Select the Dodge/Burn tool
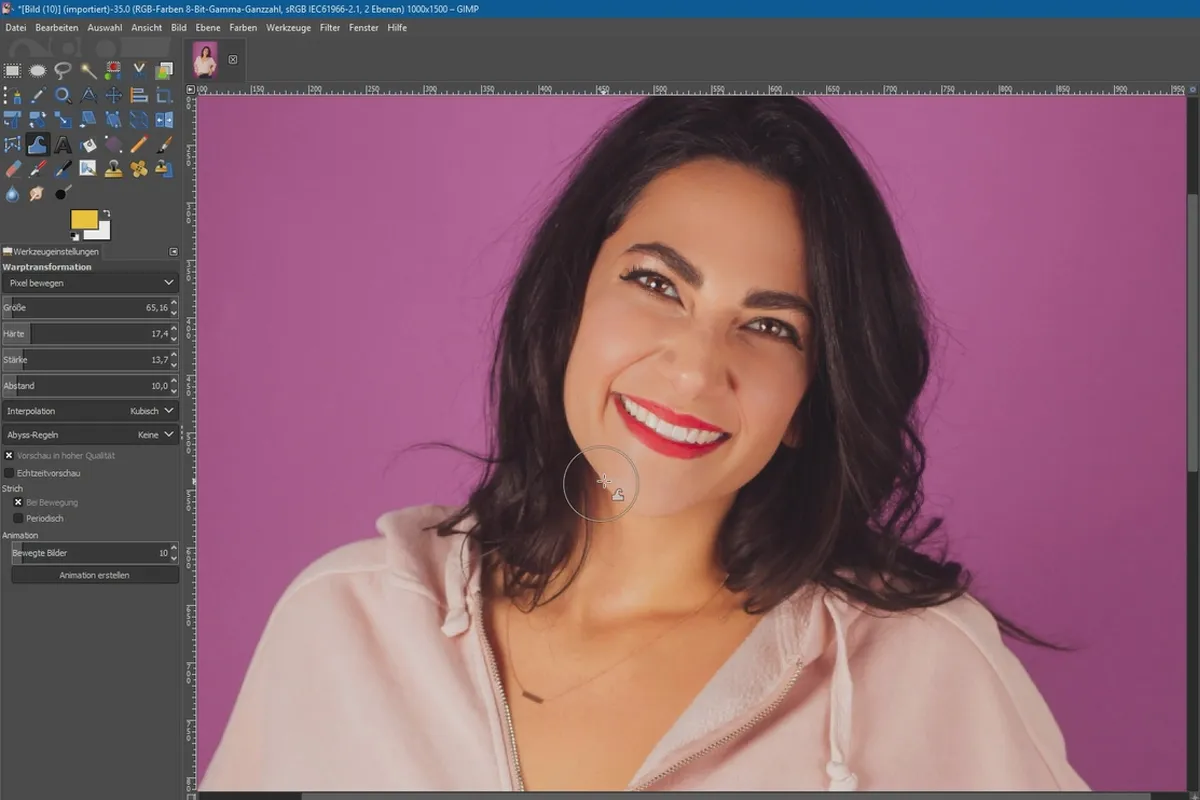This screenshot has width=1200, height=800. pos(63,194)
